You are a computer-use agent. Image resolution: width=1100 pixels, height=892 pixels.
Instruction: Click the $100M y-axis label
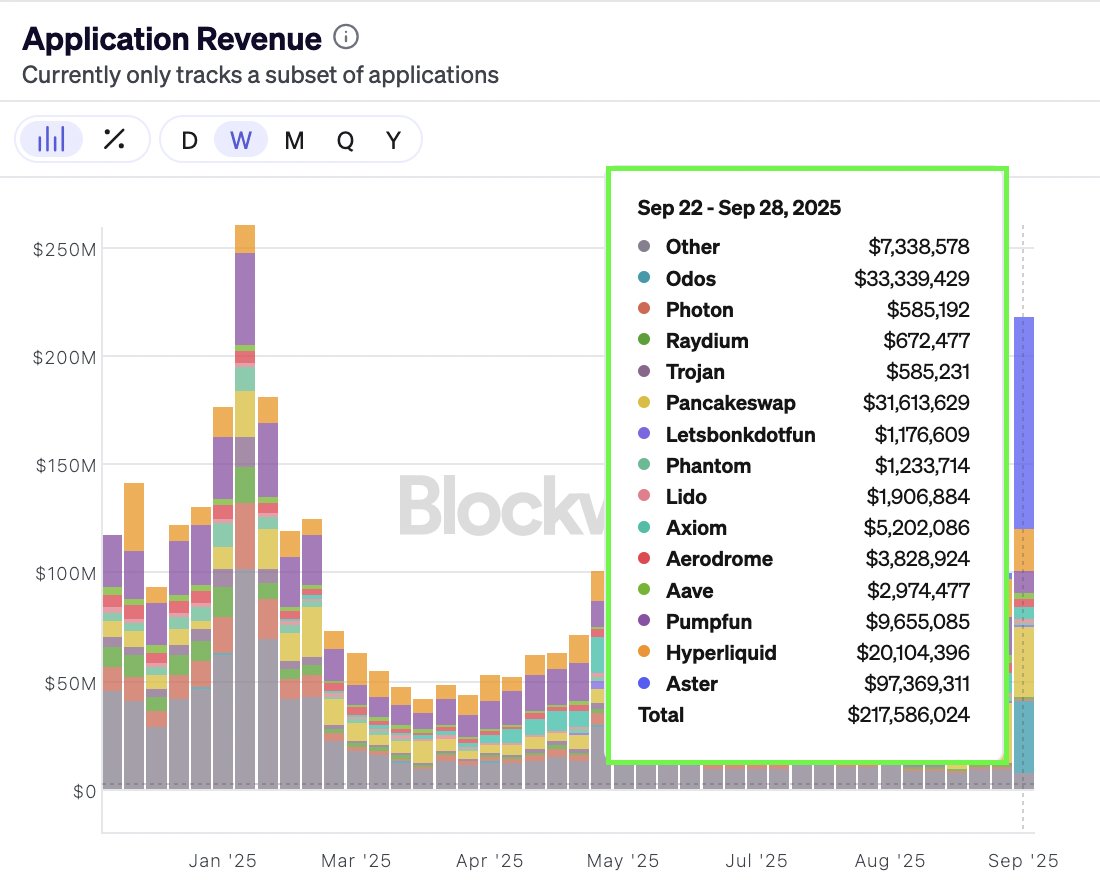pyautogui.click(x=66, y=574)
